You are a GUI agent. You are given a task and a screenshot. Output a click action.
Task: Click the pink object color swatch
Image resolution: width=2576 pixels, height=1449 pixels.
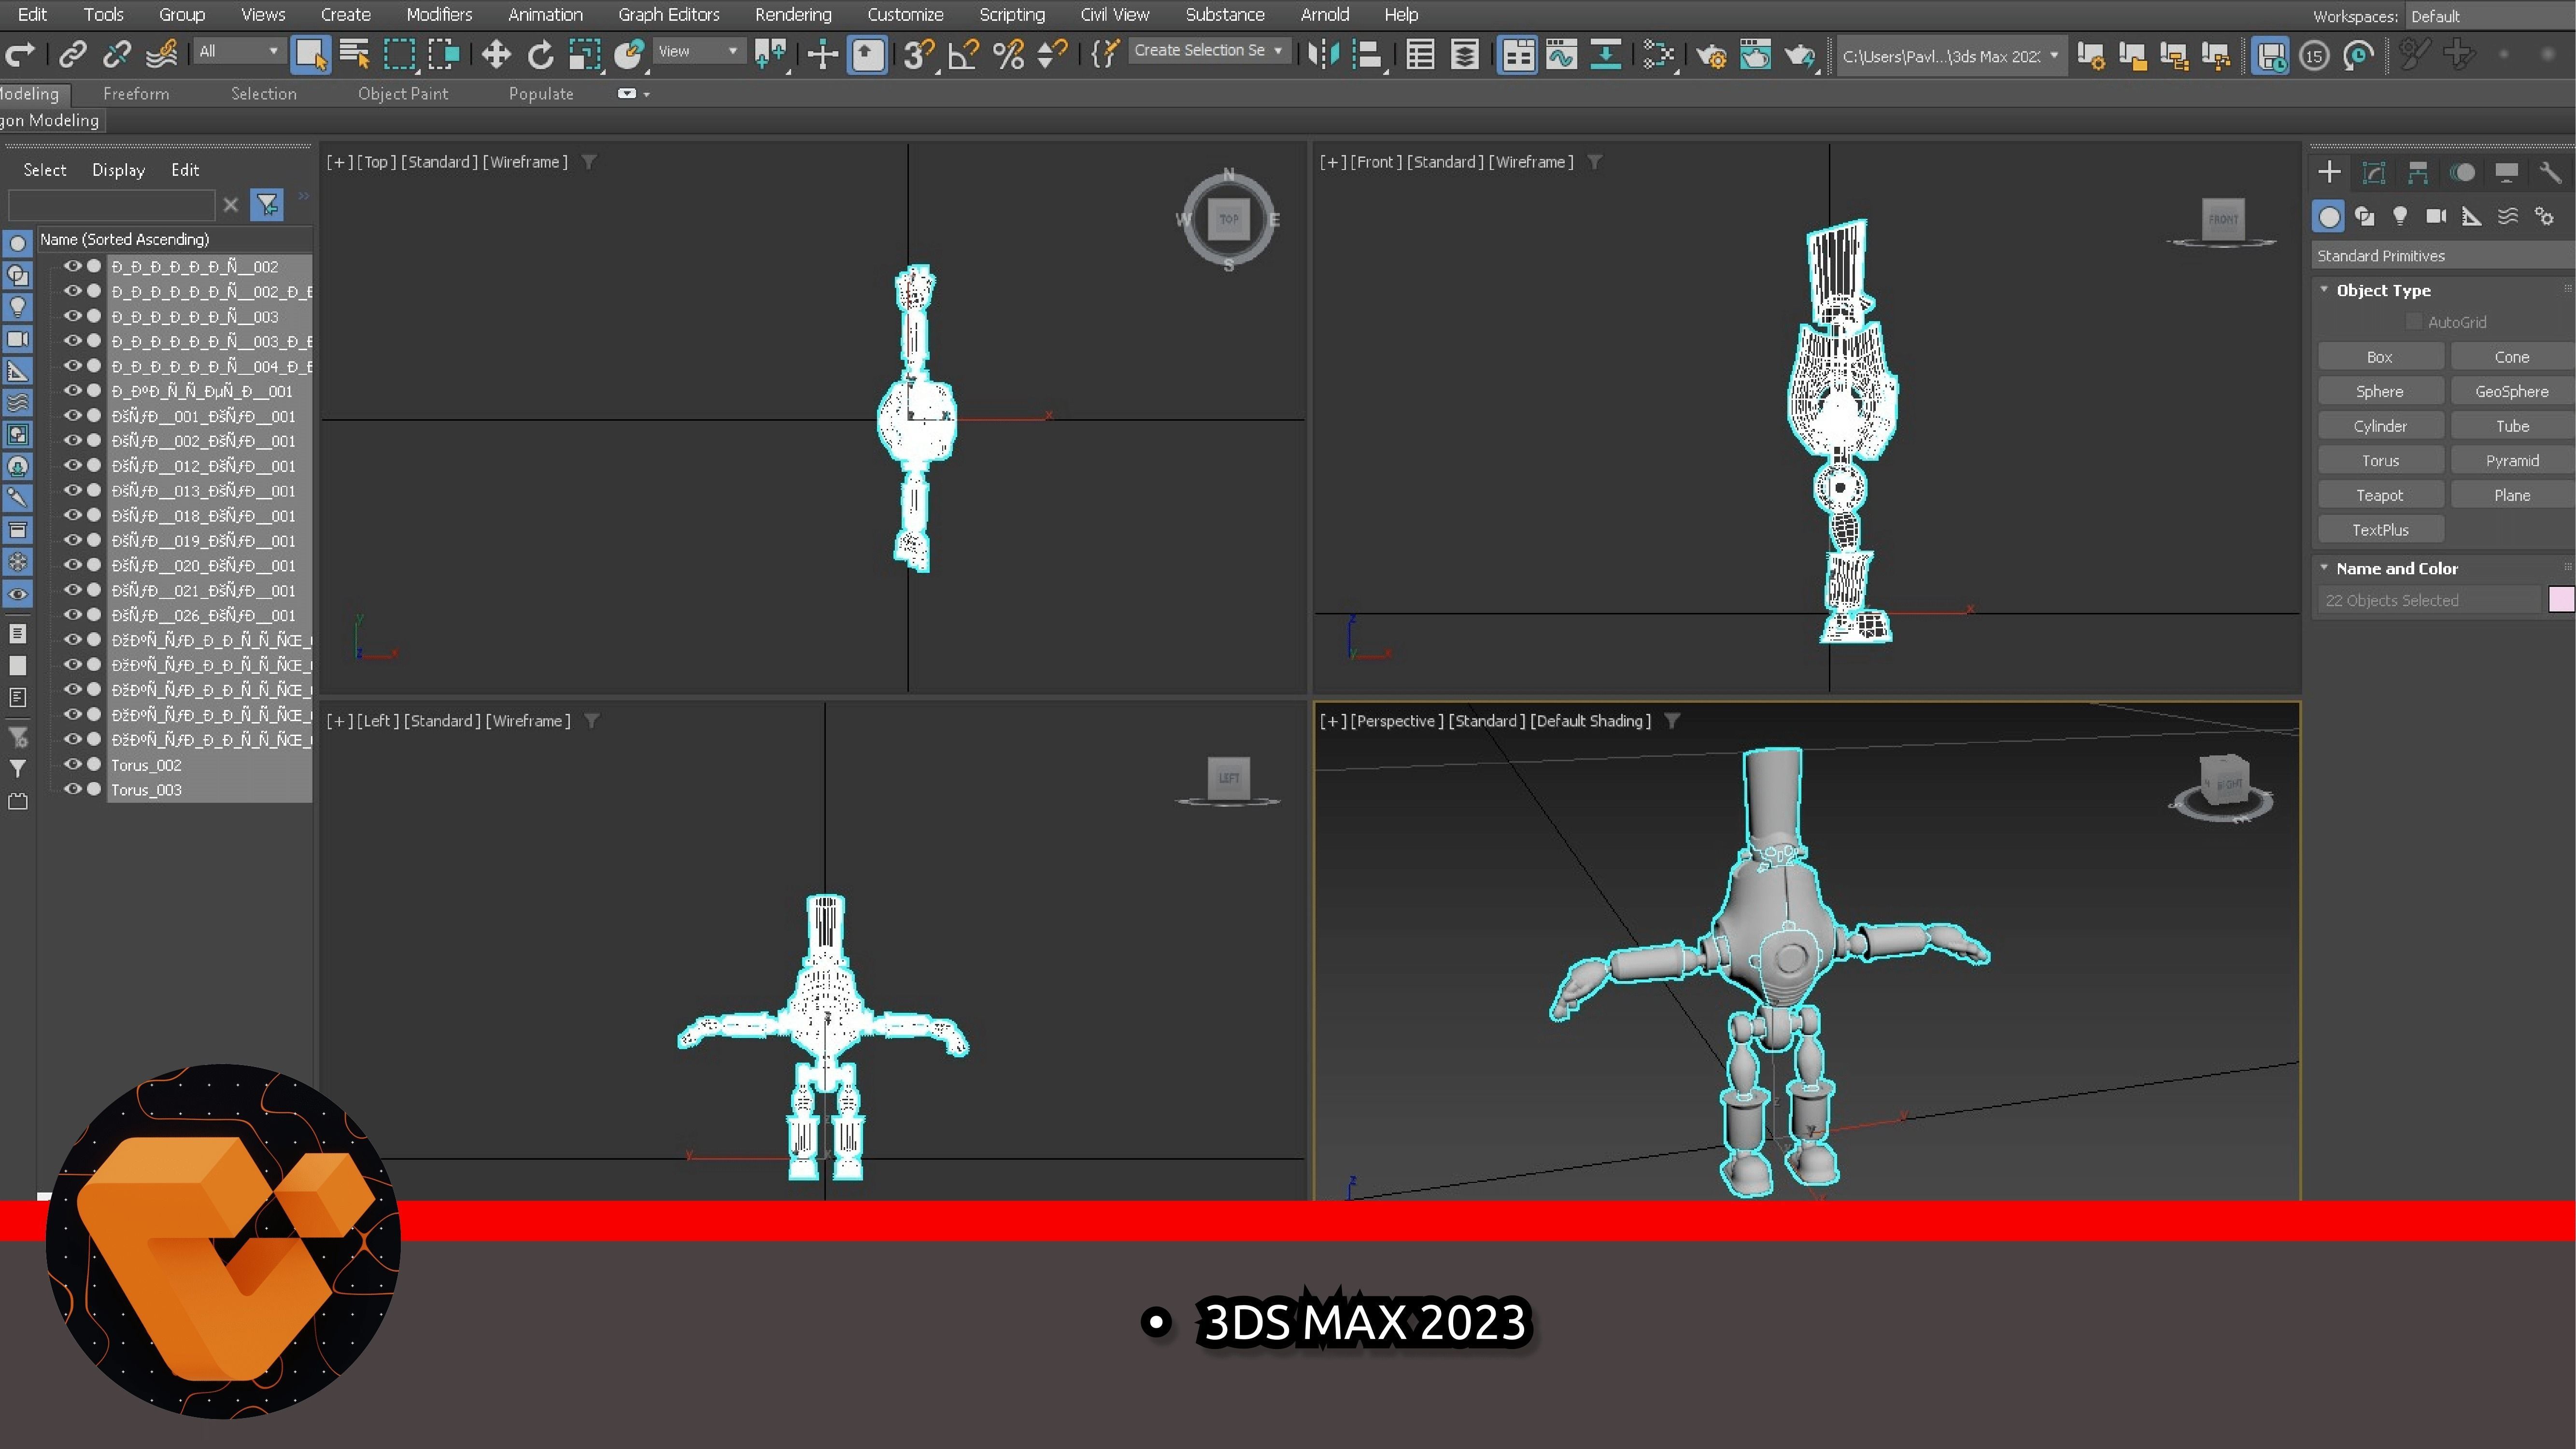point(2561,600)
